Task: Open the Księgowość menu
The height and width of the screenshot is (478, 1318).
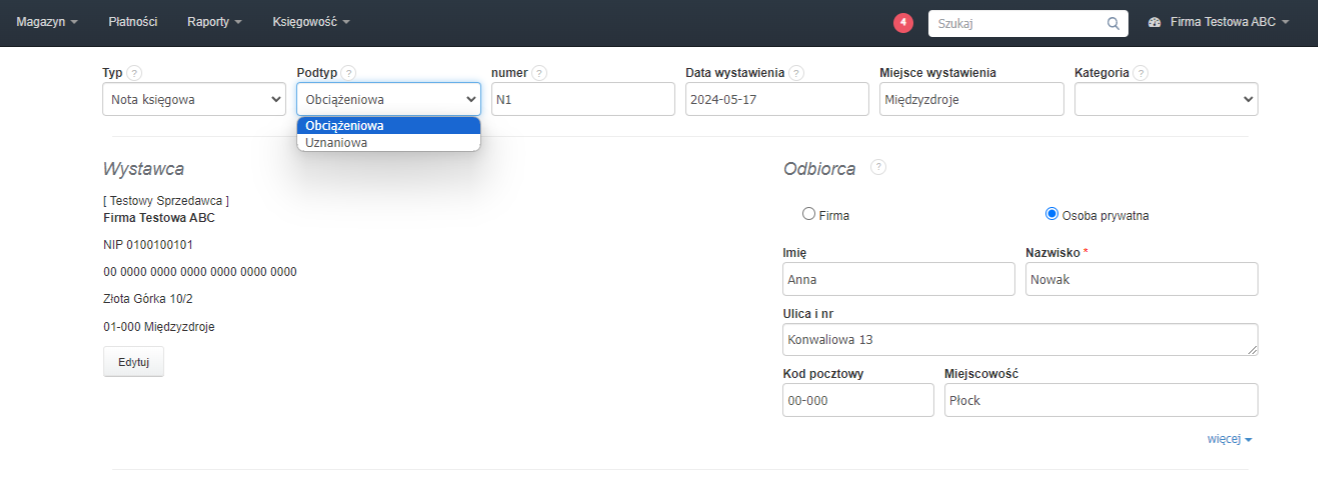Action: coord(311,22)
